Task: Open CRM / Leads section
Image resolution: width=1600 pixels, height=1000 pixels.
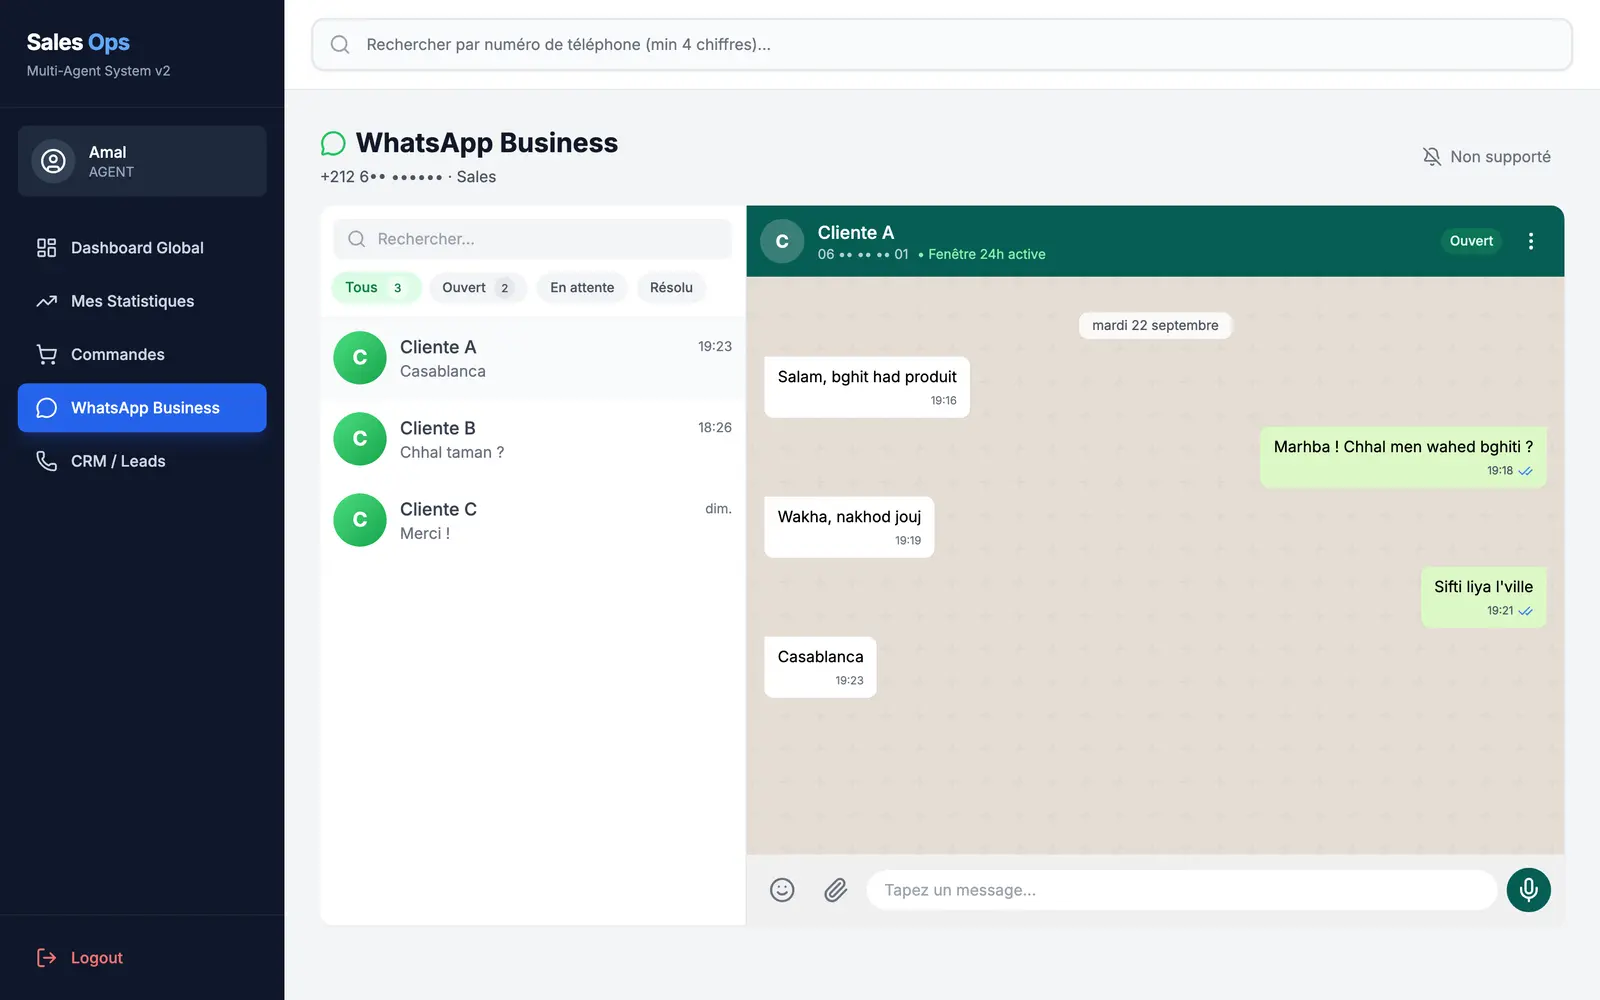Action: tap(142, 461)
